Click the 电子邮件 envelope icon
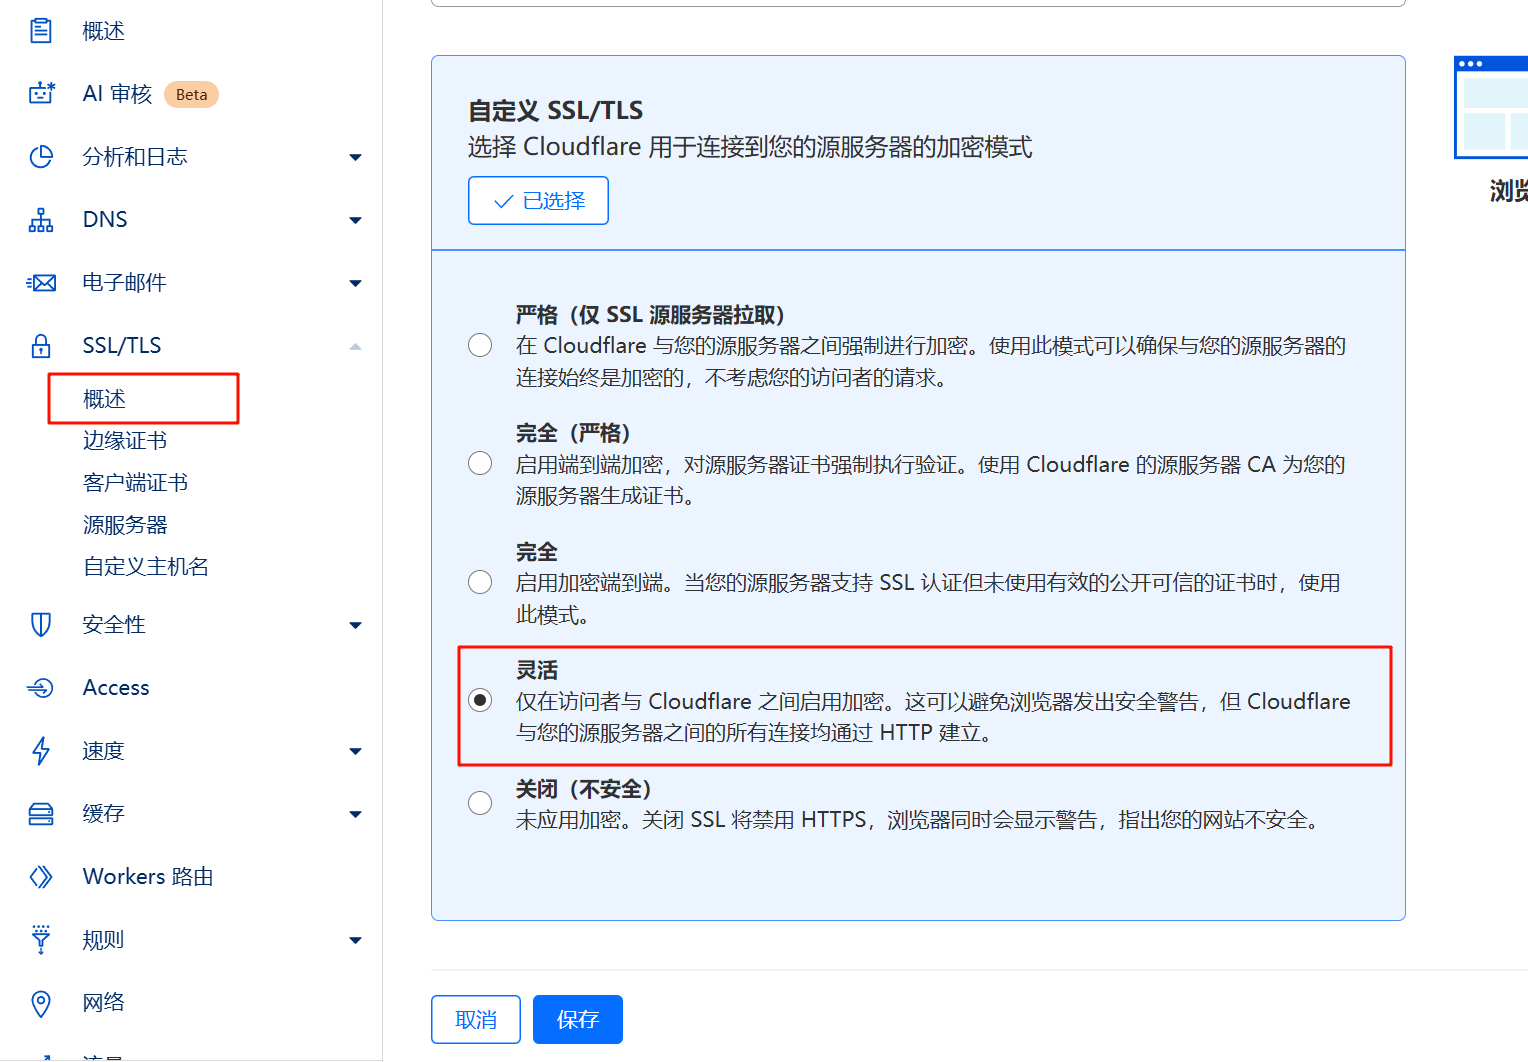1528x1062 pixels. click(41, 282)
